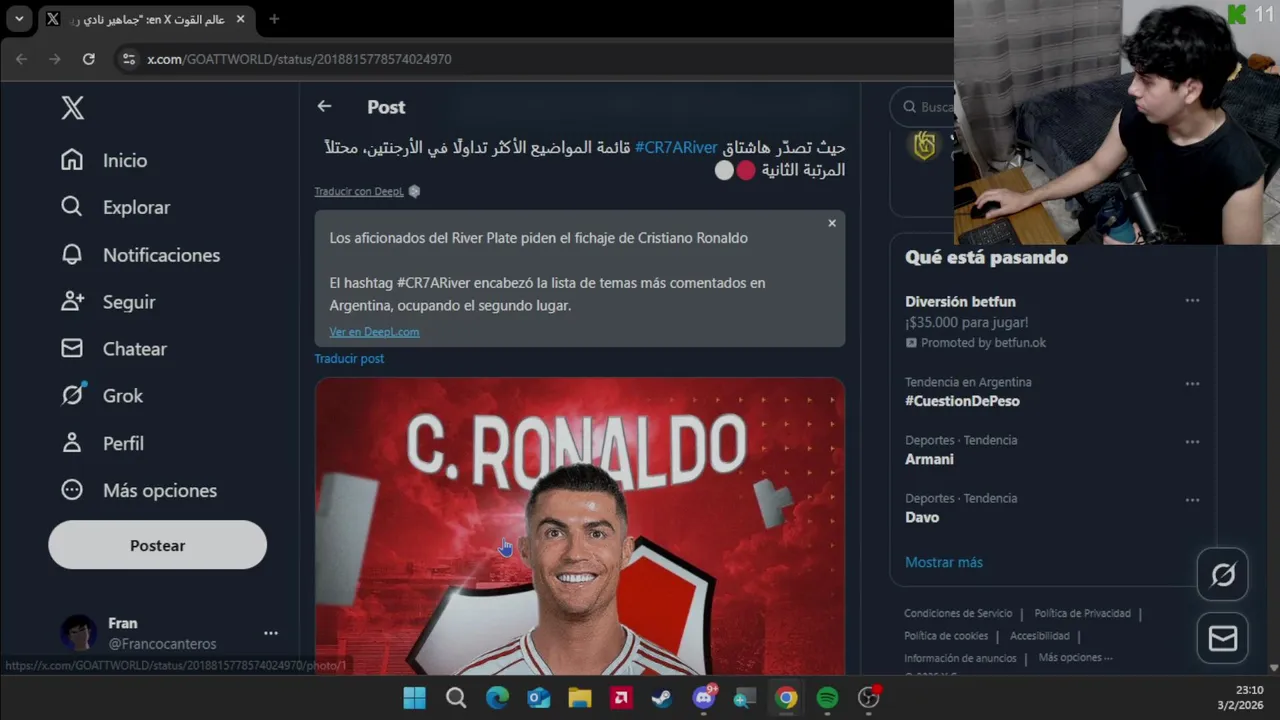Open the #CR7ARiver hashtag link

(x=676, y=148)
